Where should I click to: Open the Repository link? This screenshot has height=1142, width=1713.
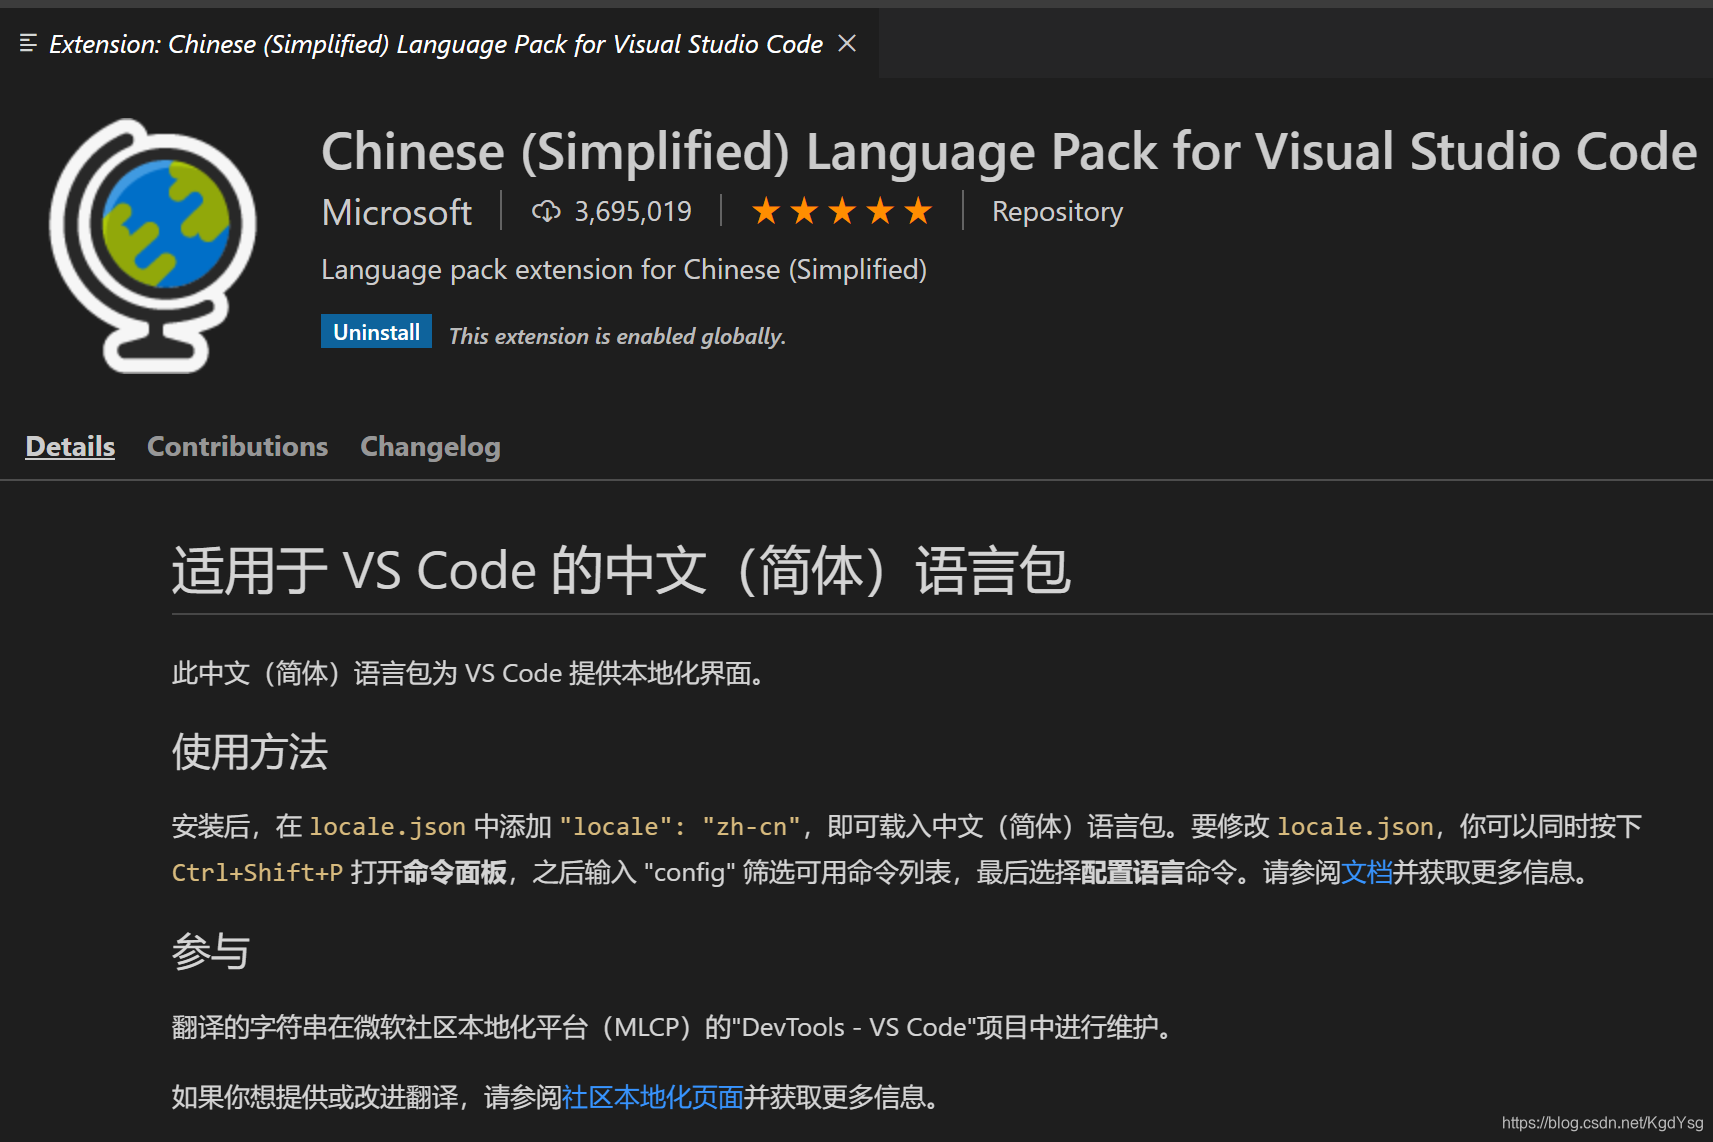(1057, 211)
